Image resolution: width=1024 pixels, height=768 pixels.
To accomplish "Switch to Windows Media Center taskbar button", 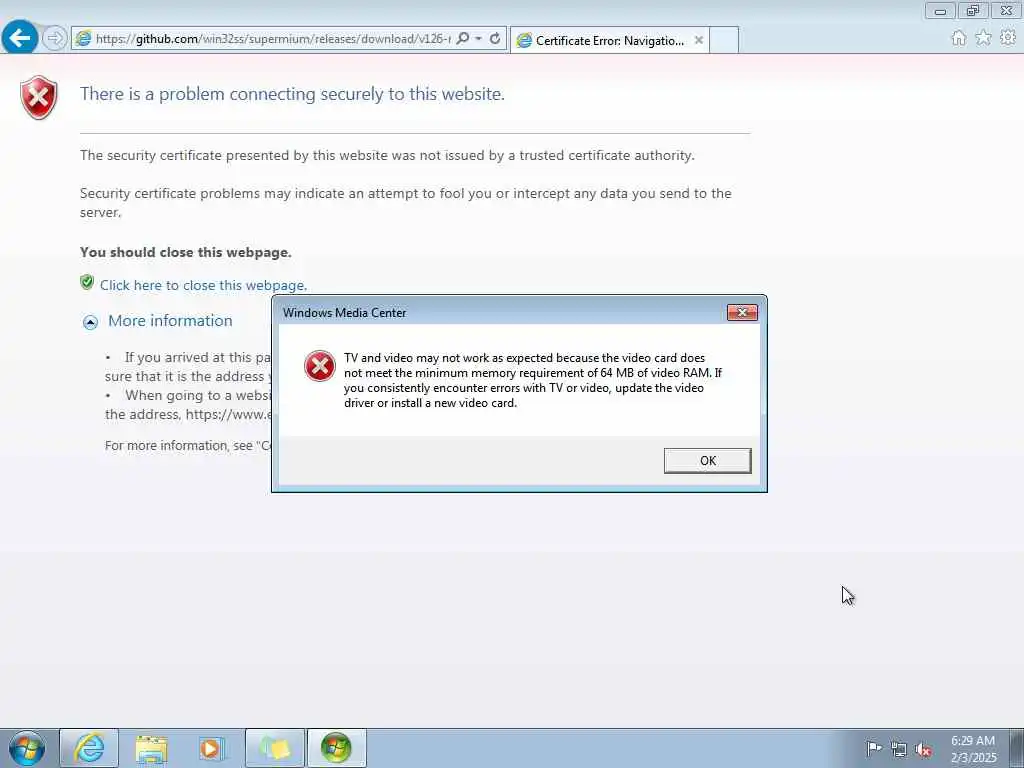I will [336, 748].
